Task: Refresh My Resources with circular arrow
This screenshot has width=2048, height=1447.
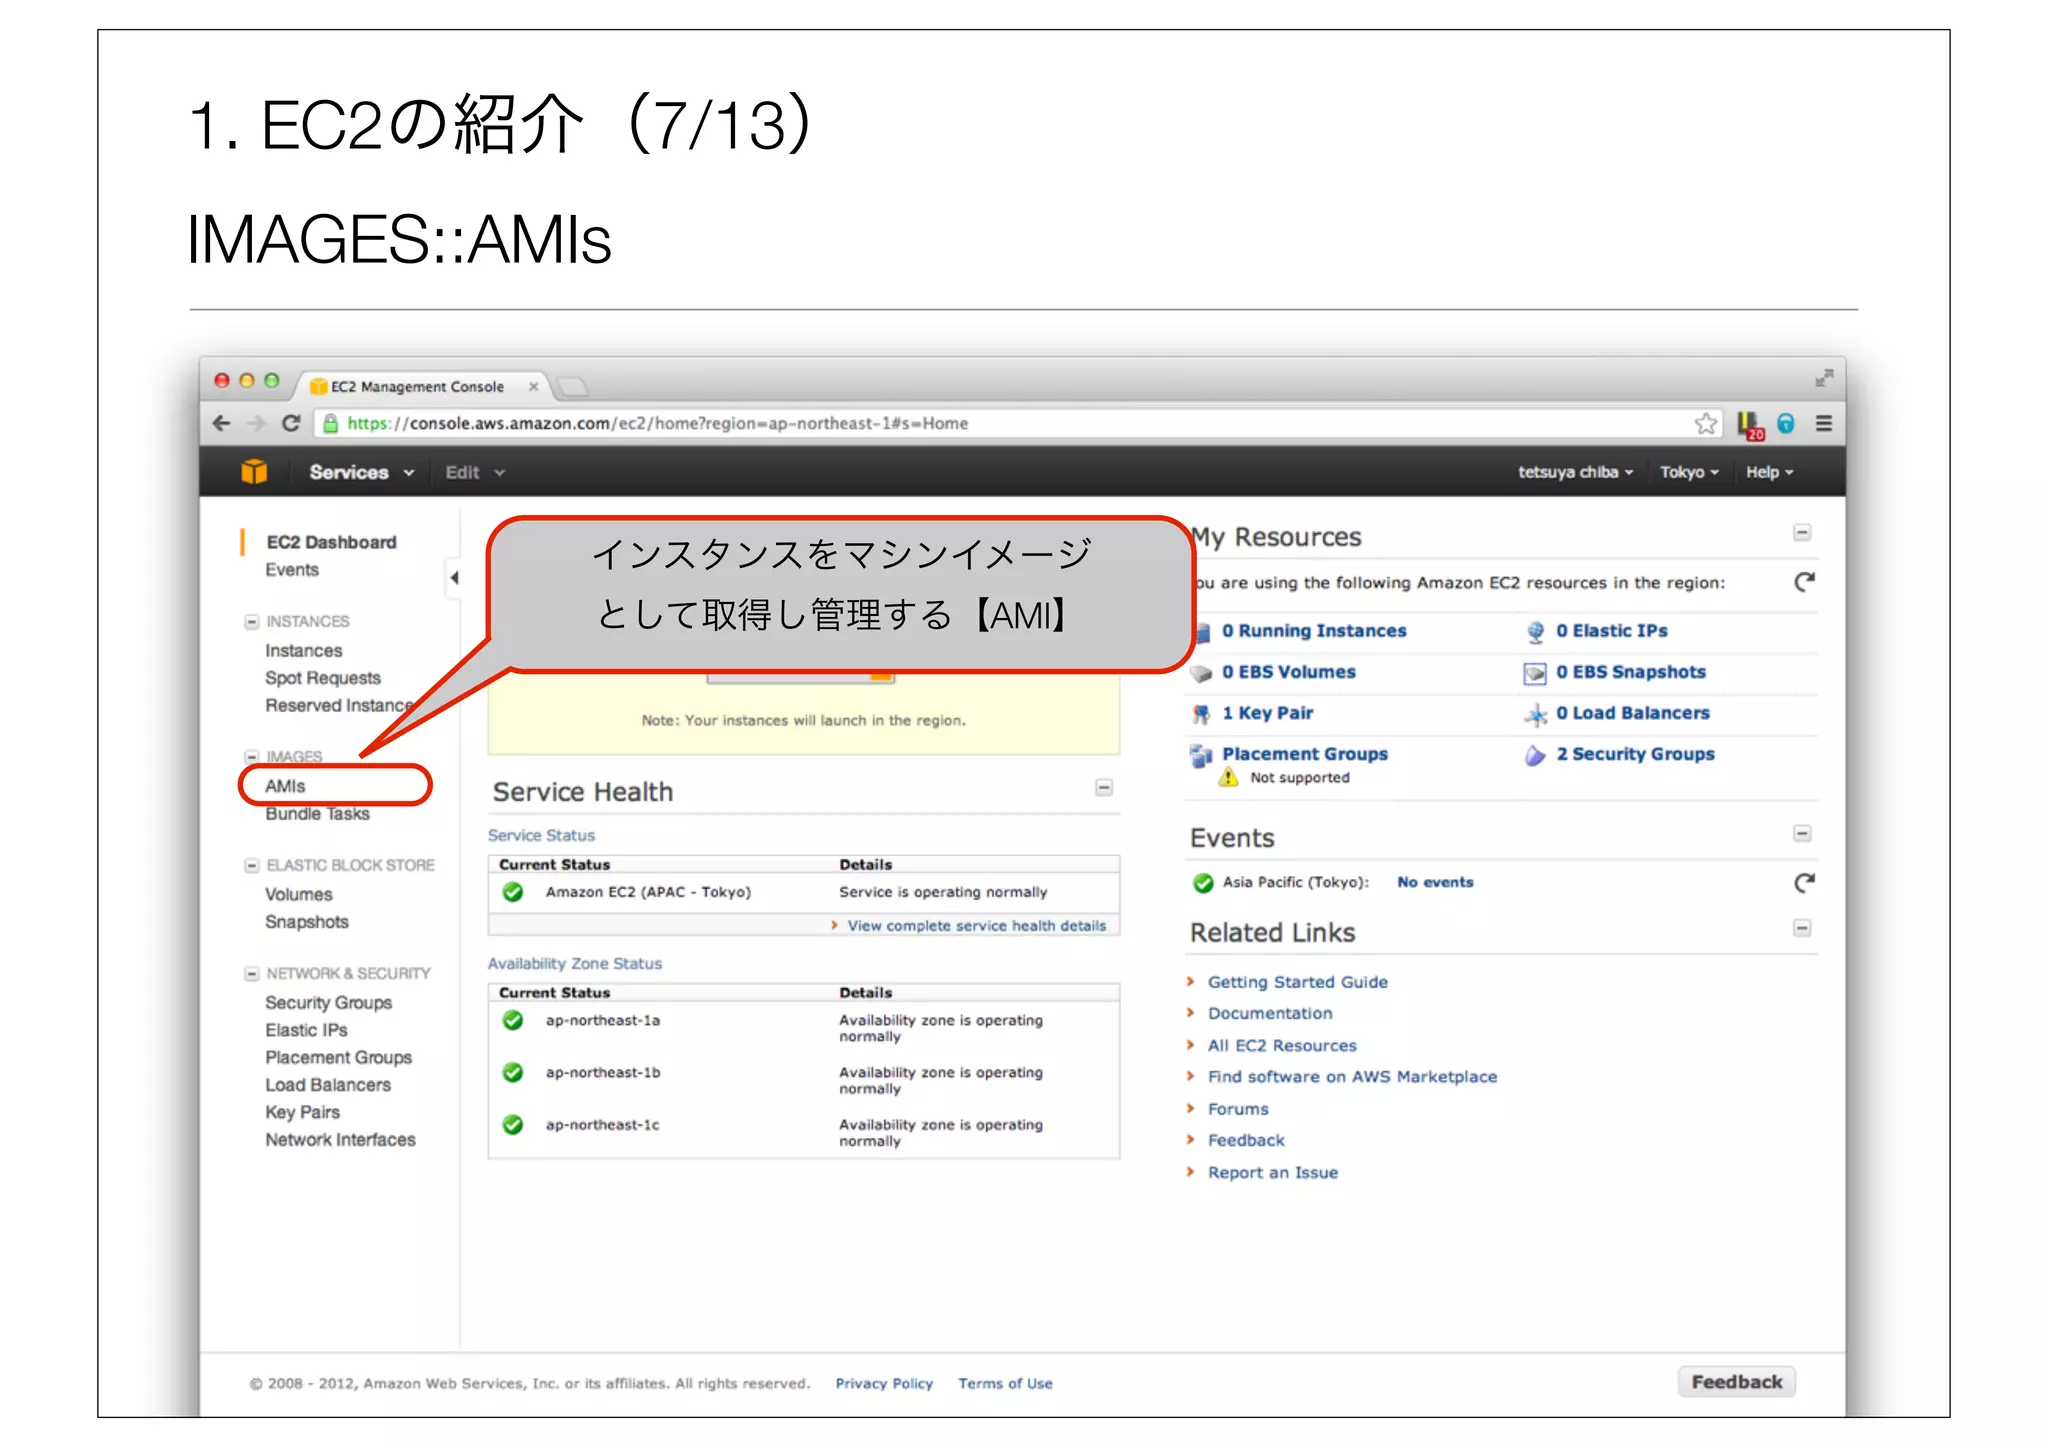Action: click(x=1804, y=582)
